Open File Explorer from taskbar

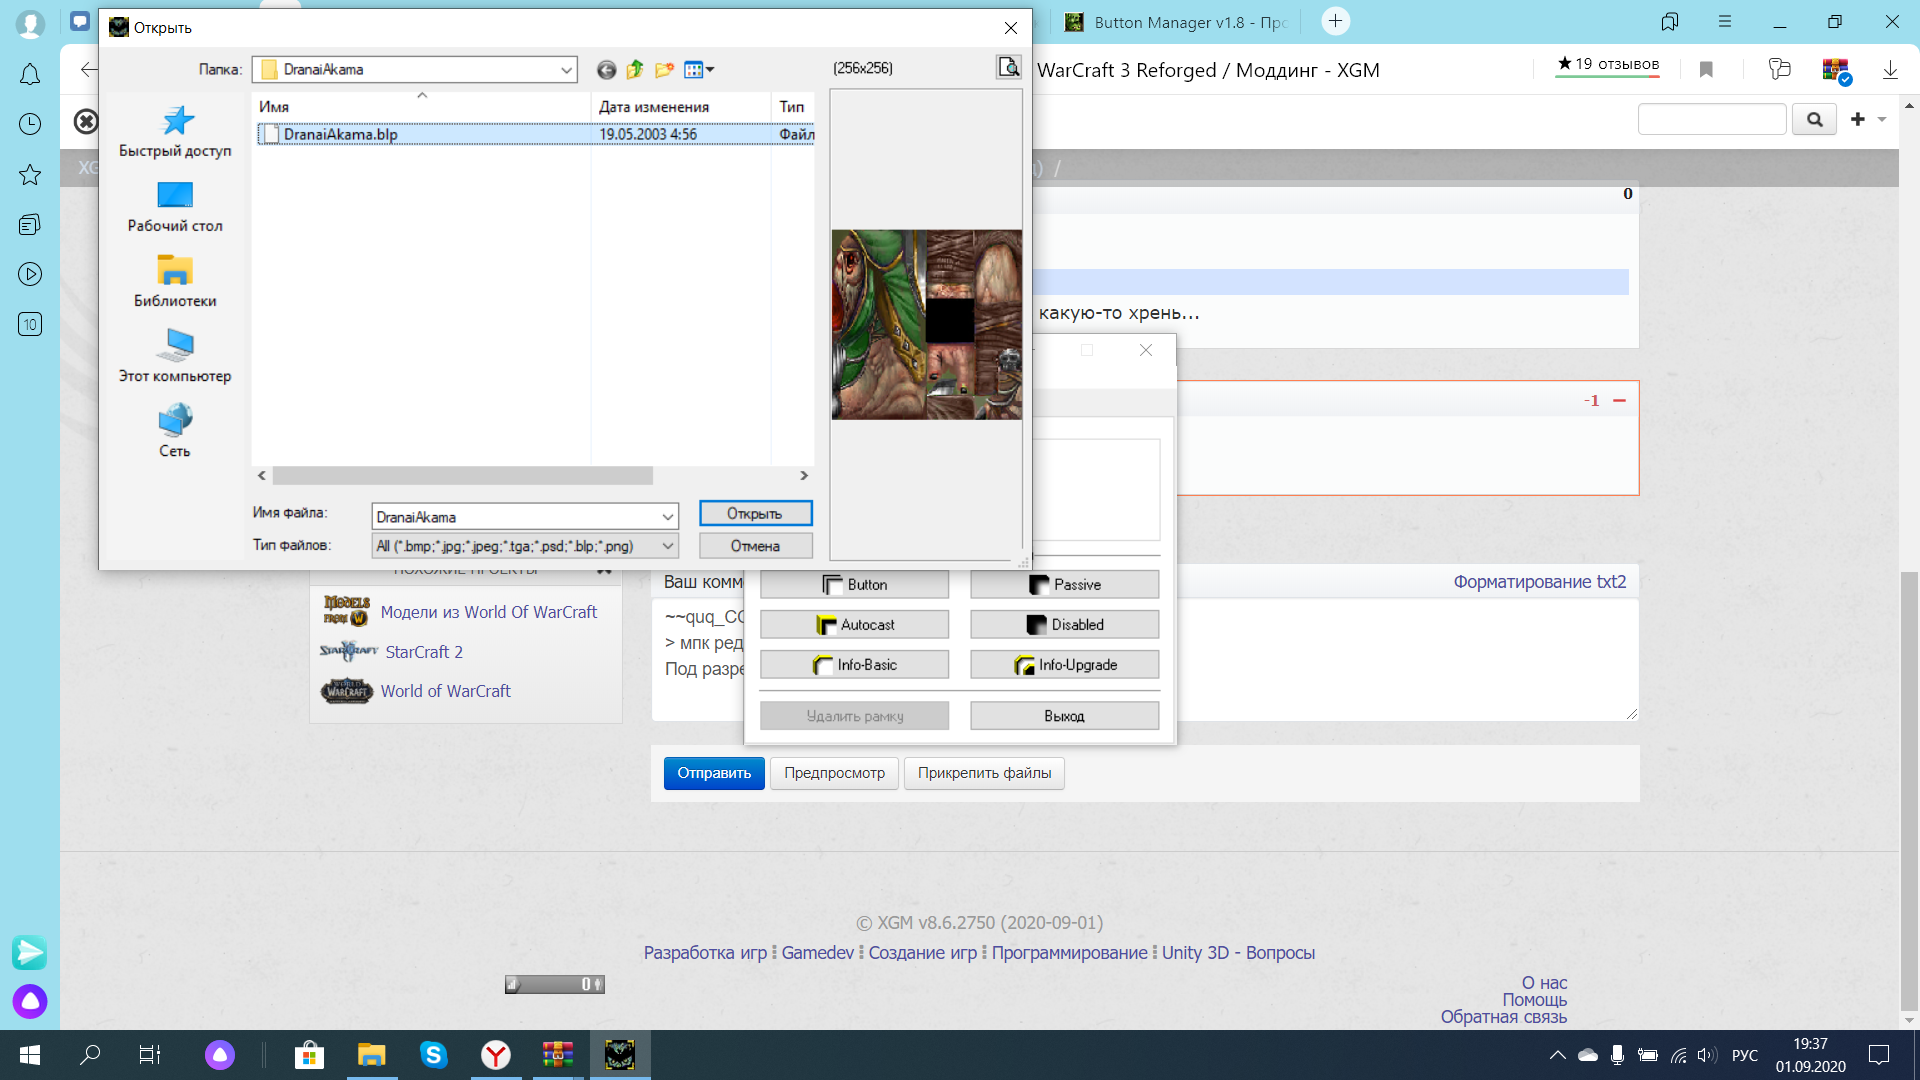tap(371, 1055)
